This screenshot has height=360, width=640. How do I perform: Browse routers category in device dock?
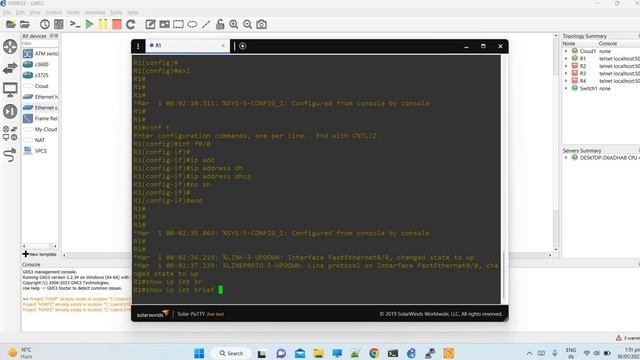click(x=10, y=47)
